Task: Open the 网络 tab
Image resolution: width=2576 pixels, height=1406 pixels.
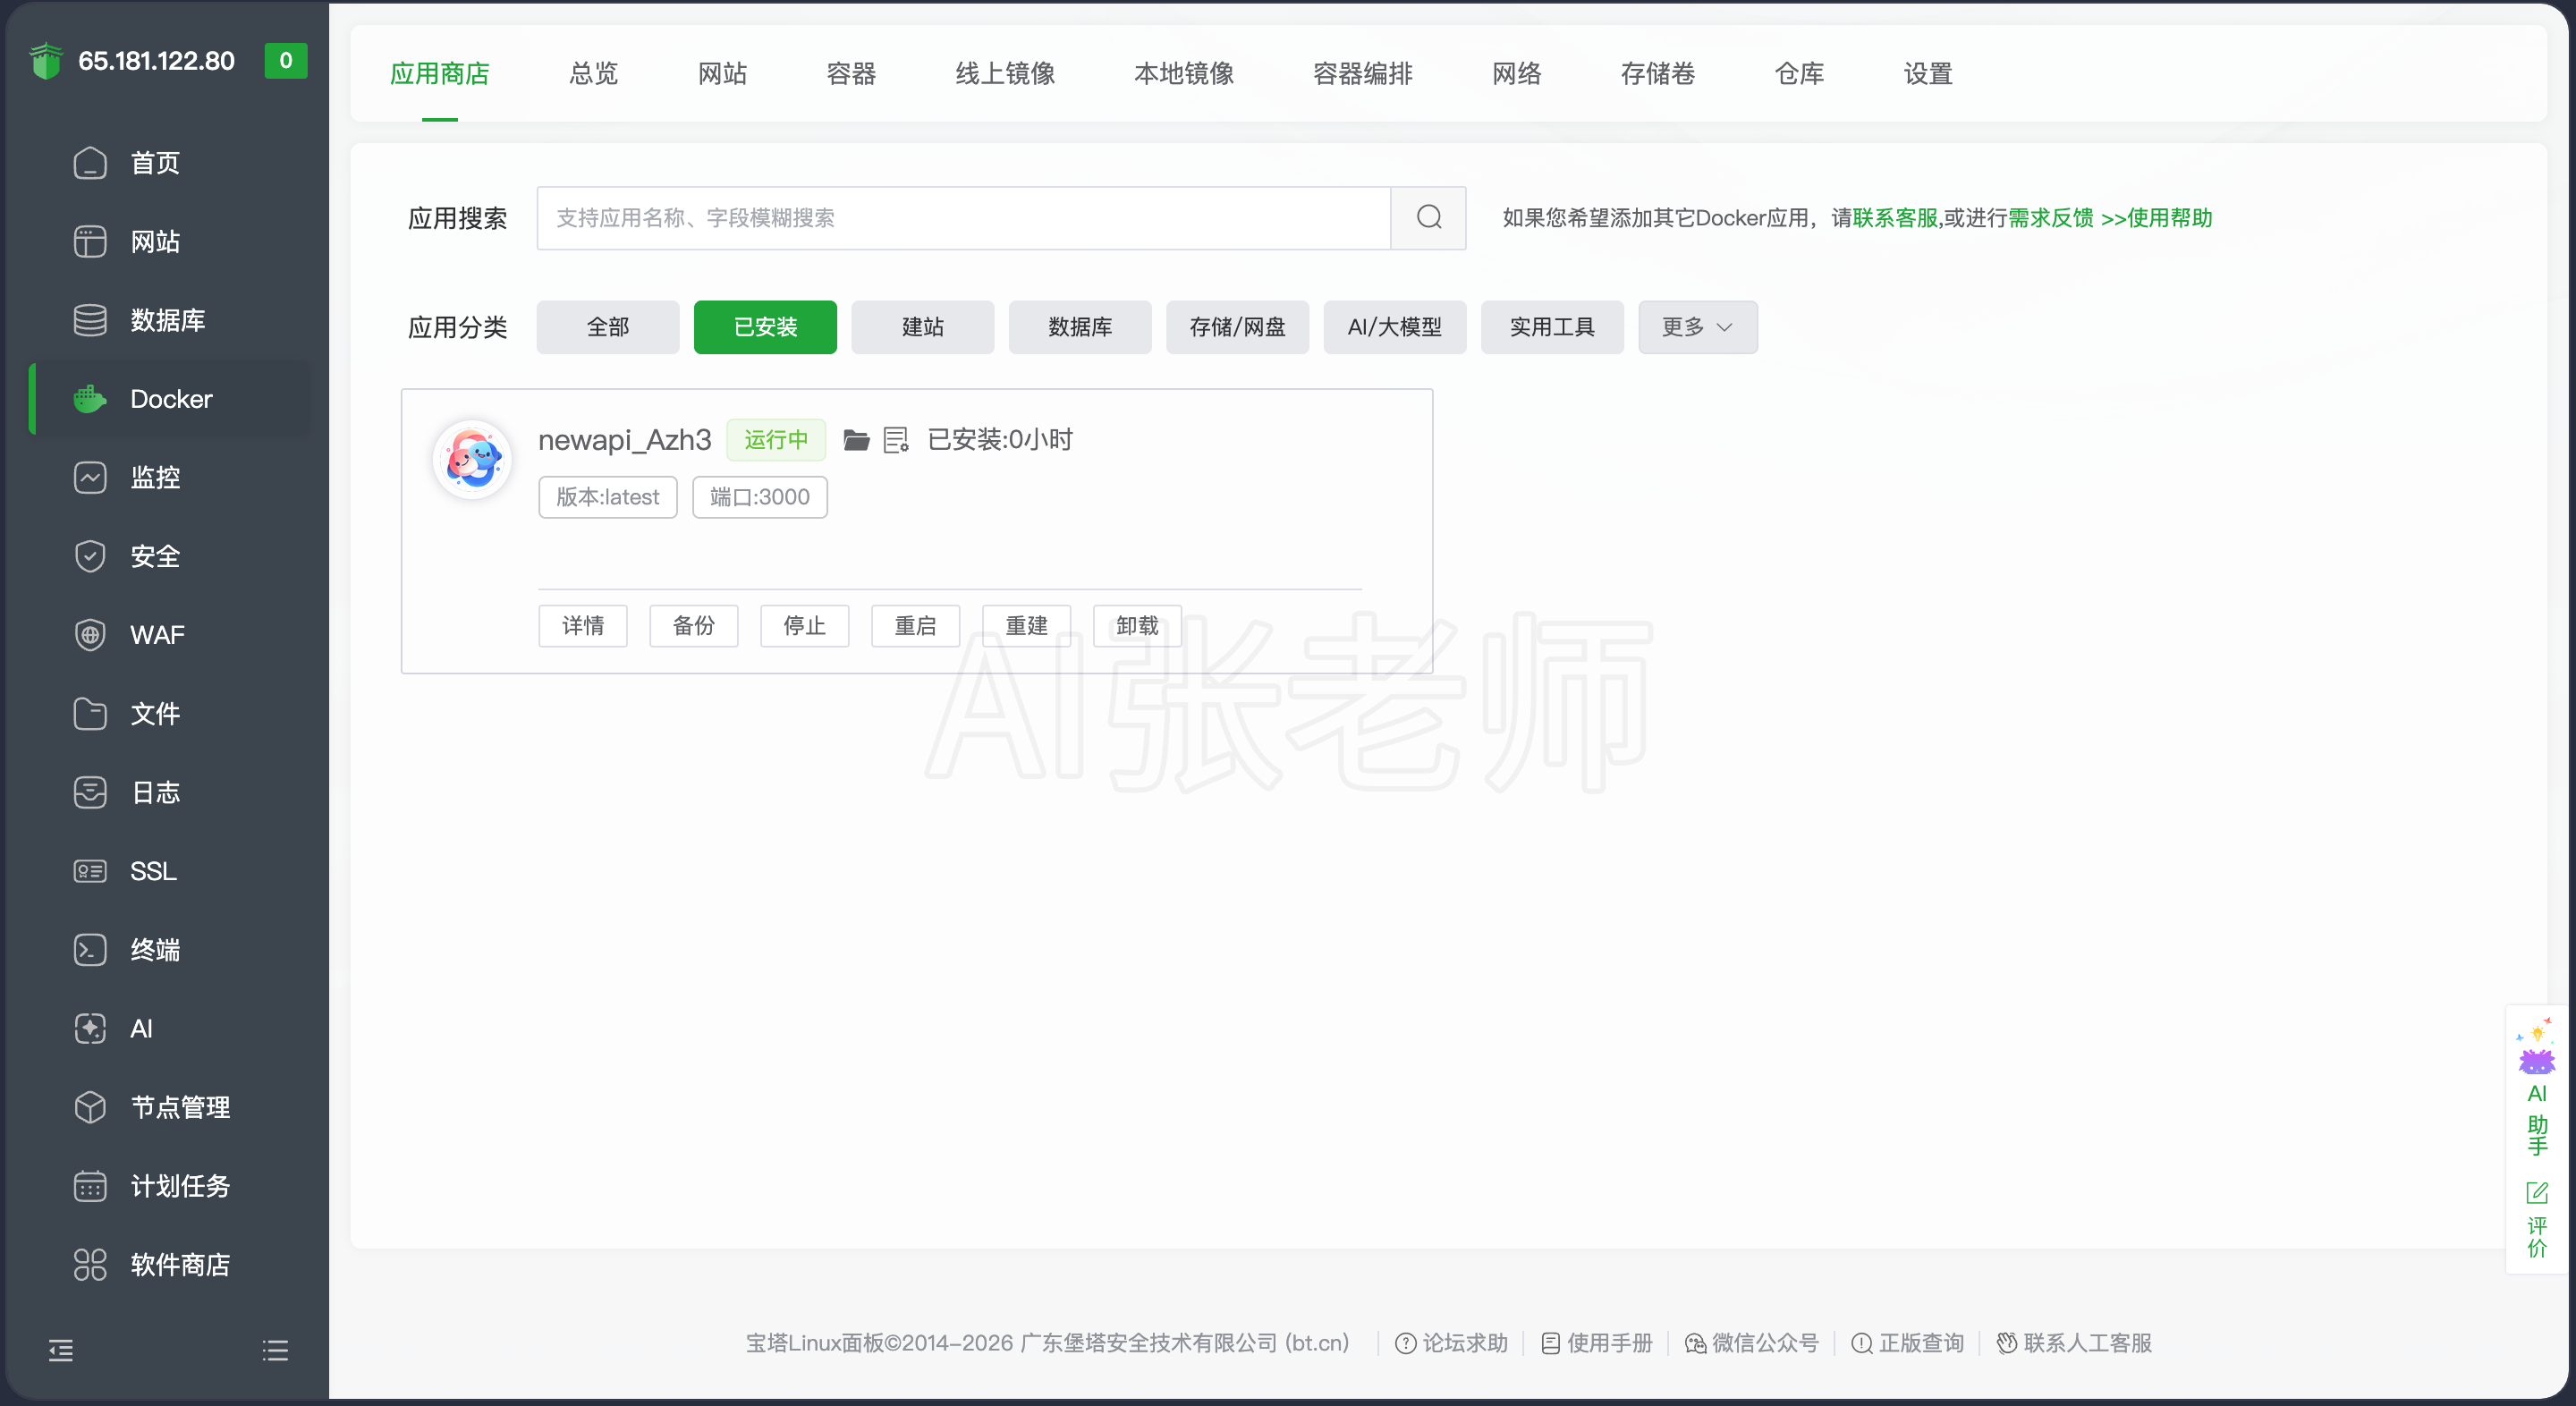Action: (x=1517, y=73)
